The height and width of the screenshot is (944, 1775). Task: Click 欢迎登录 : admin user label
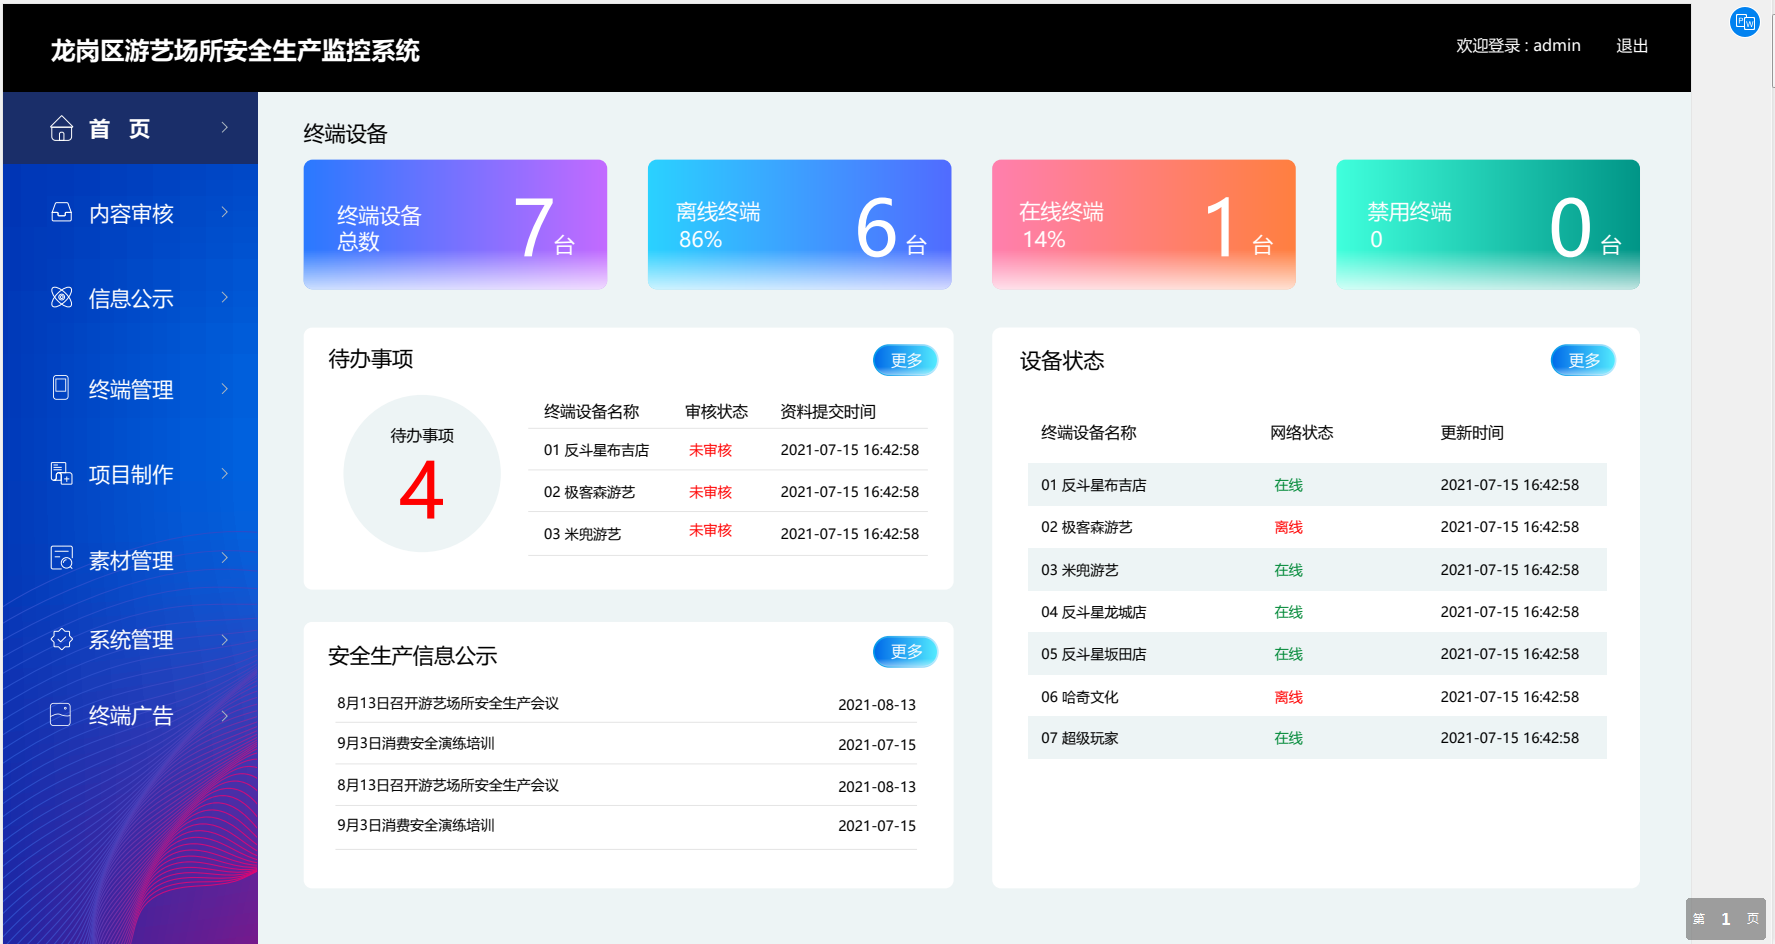pos(1518,46)
